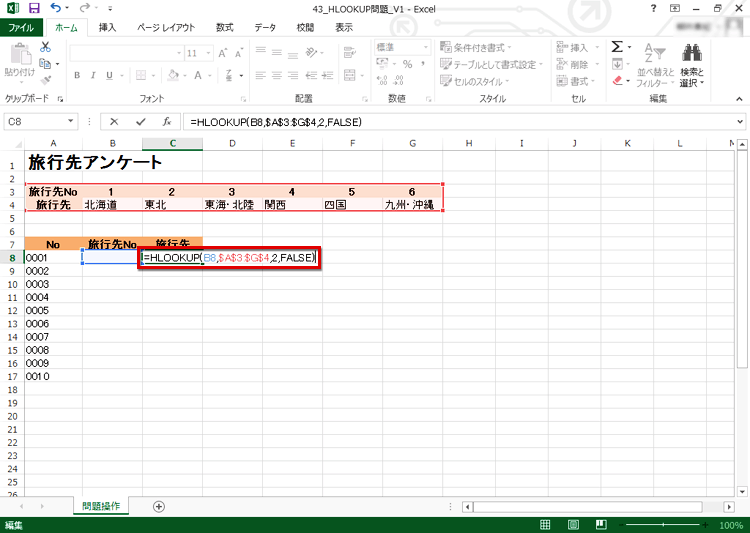Image resolution: width=750 pixels, height=533 pixels.
Task: Increase font size with large A icon
Action: point(222,53)
